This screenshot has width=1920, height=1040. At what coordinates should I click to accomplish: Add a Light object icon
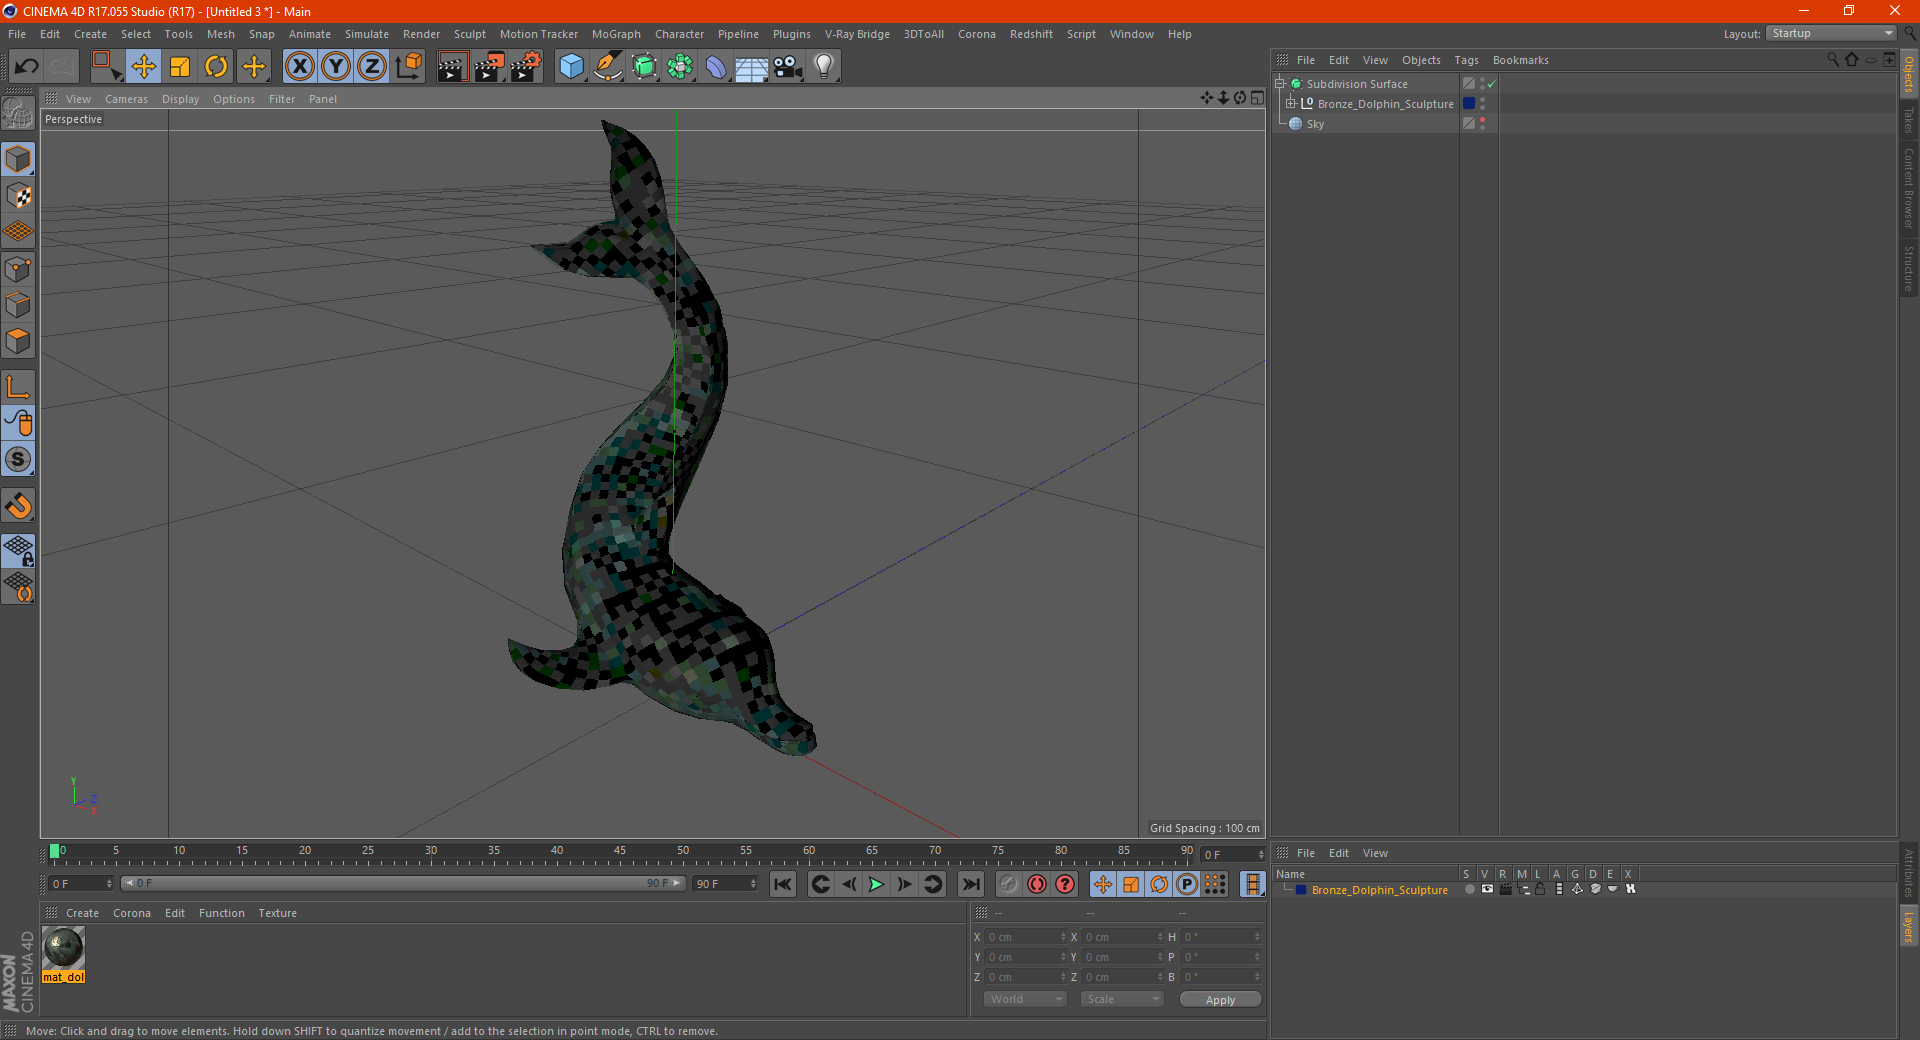pos(824,67)
